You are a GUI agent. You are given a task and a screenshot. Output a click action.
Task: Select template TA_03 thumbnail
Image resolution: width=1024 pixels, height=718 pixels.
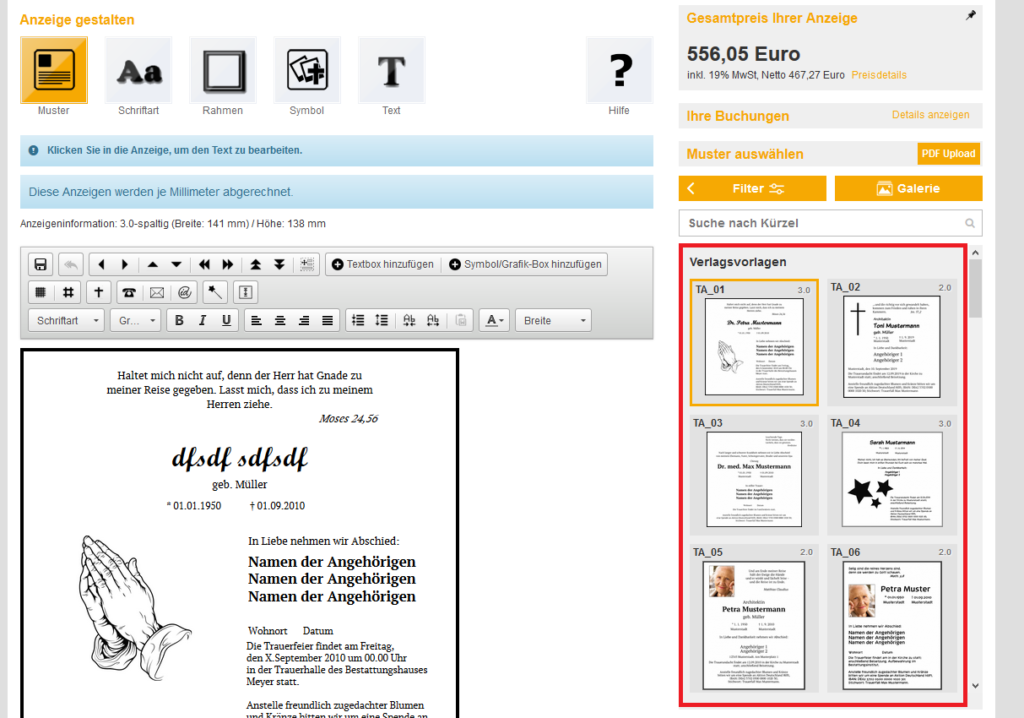(x=754, y=475)
